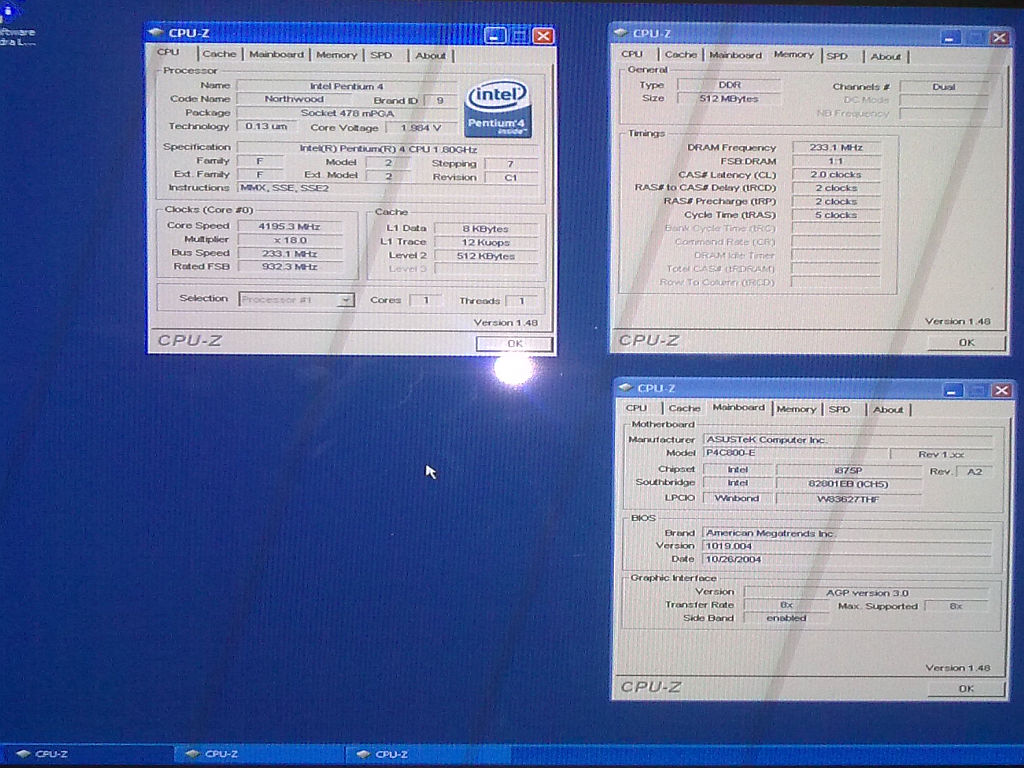The width and height of the screenshot is (1024, 768).
Task: Click the Cycle Time value "5 clocks"
Action: point(836,215)
